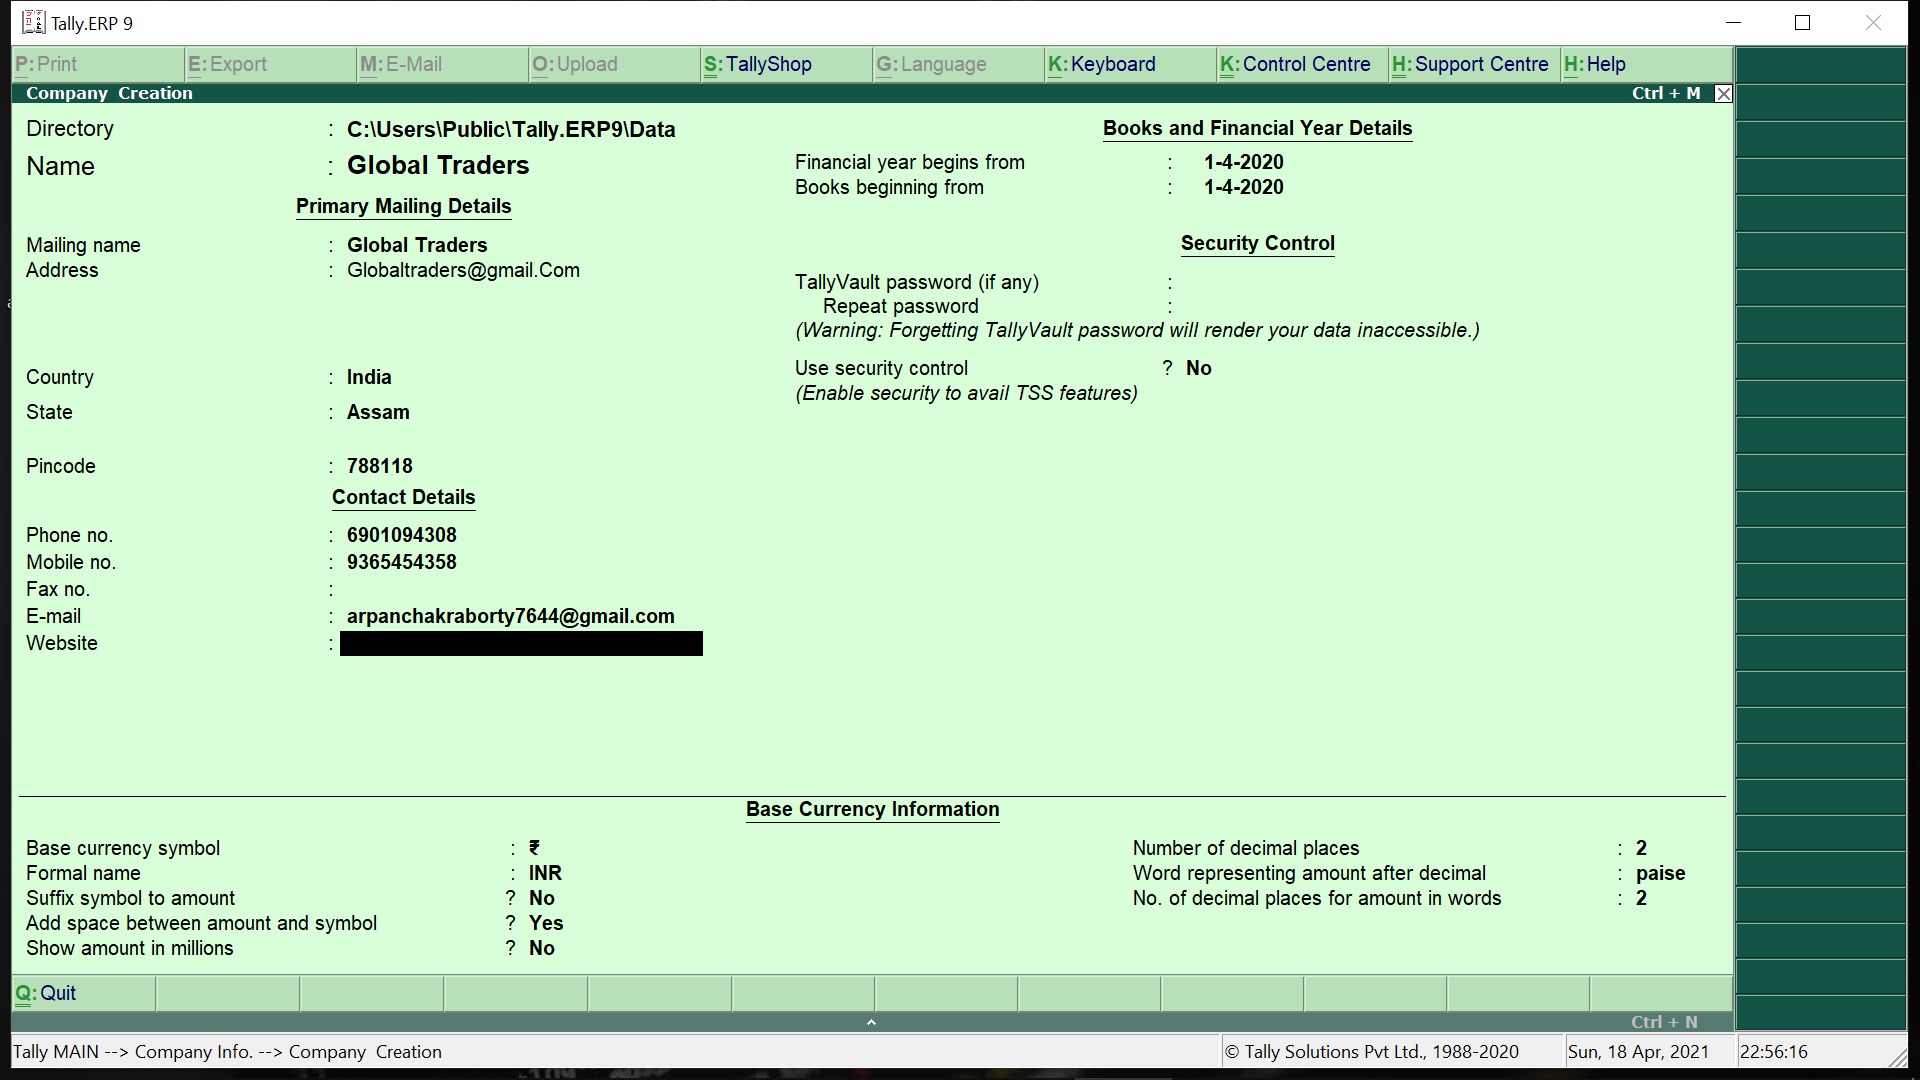Click the Ctrl + M label in the title bar

(1666, 93)
